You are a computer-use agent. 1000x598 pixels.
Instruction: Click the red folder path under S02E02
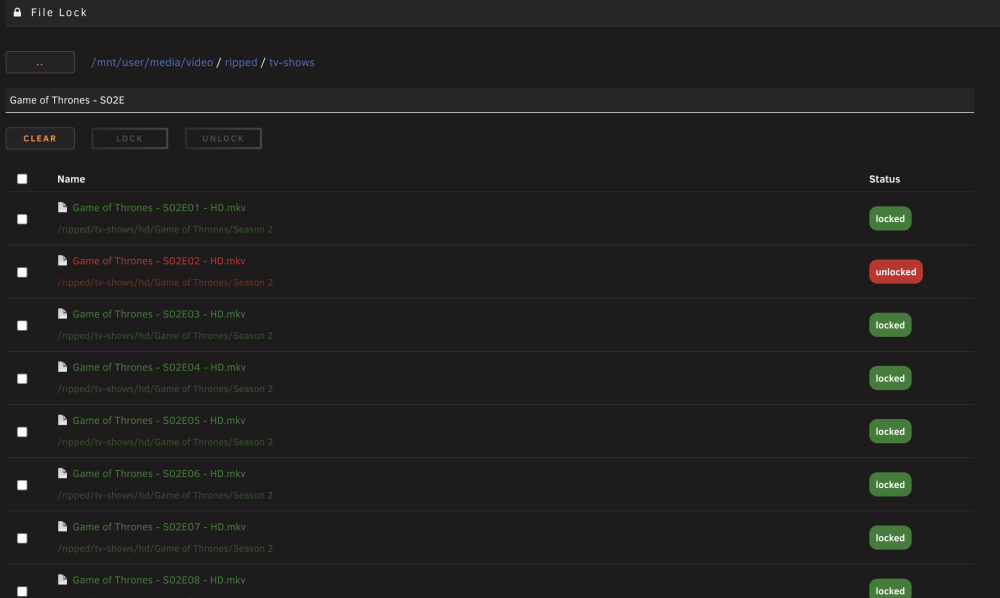(x=165, y=282)
